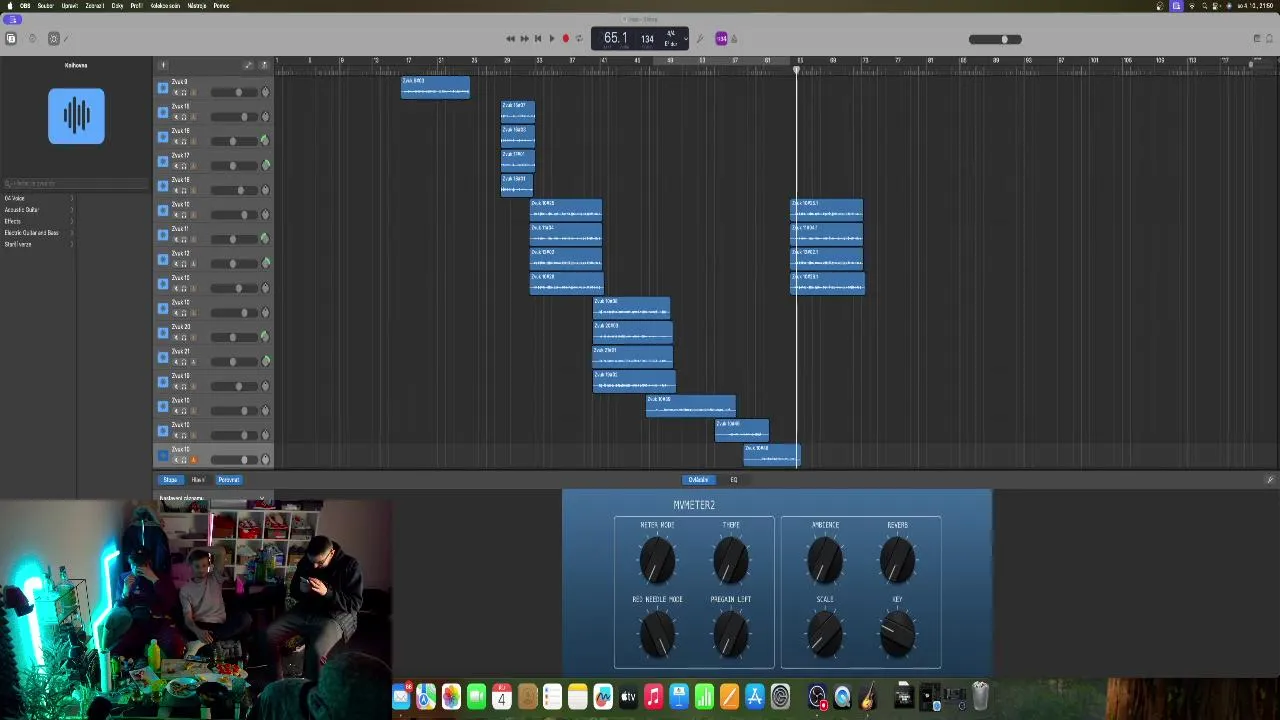Show automation from the track header button
This screenshot has width=1280, height=720.
pyautogui.click(x=249, y=65)
